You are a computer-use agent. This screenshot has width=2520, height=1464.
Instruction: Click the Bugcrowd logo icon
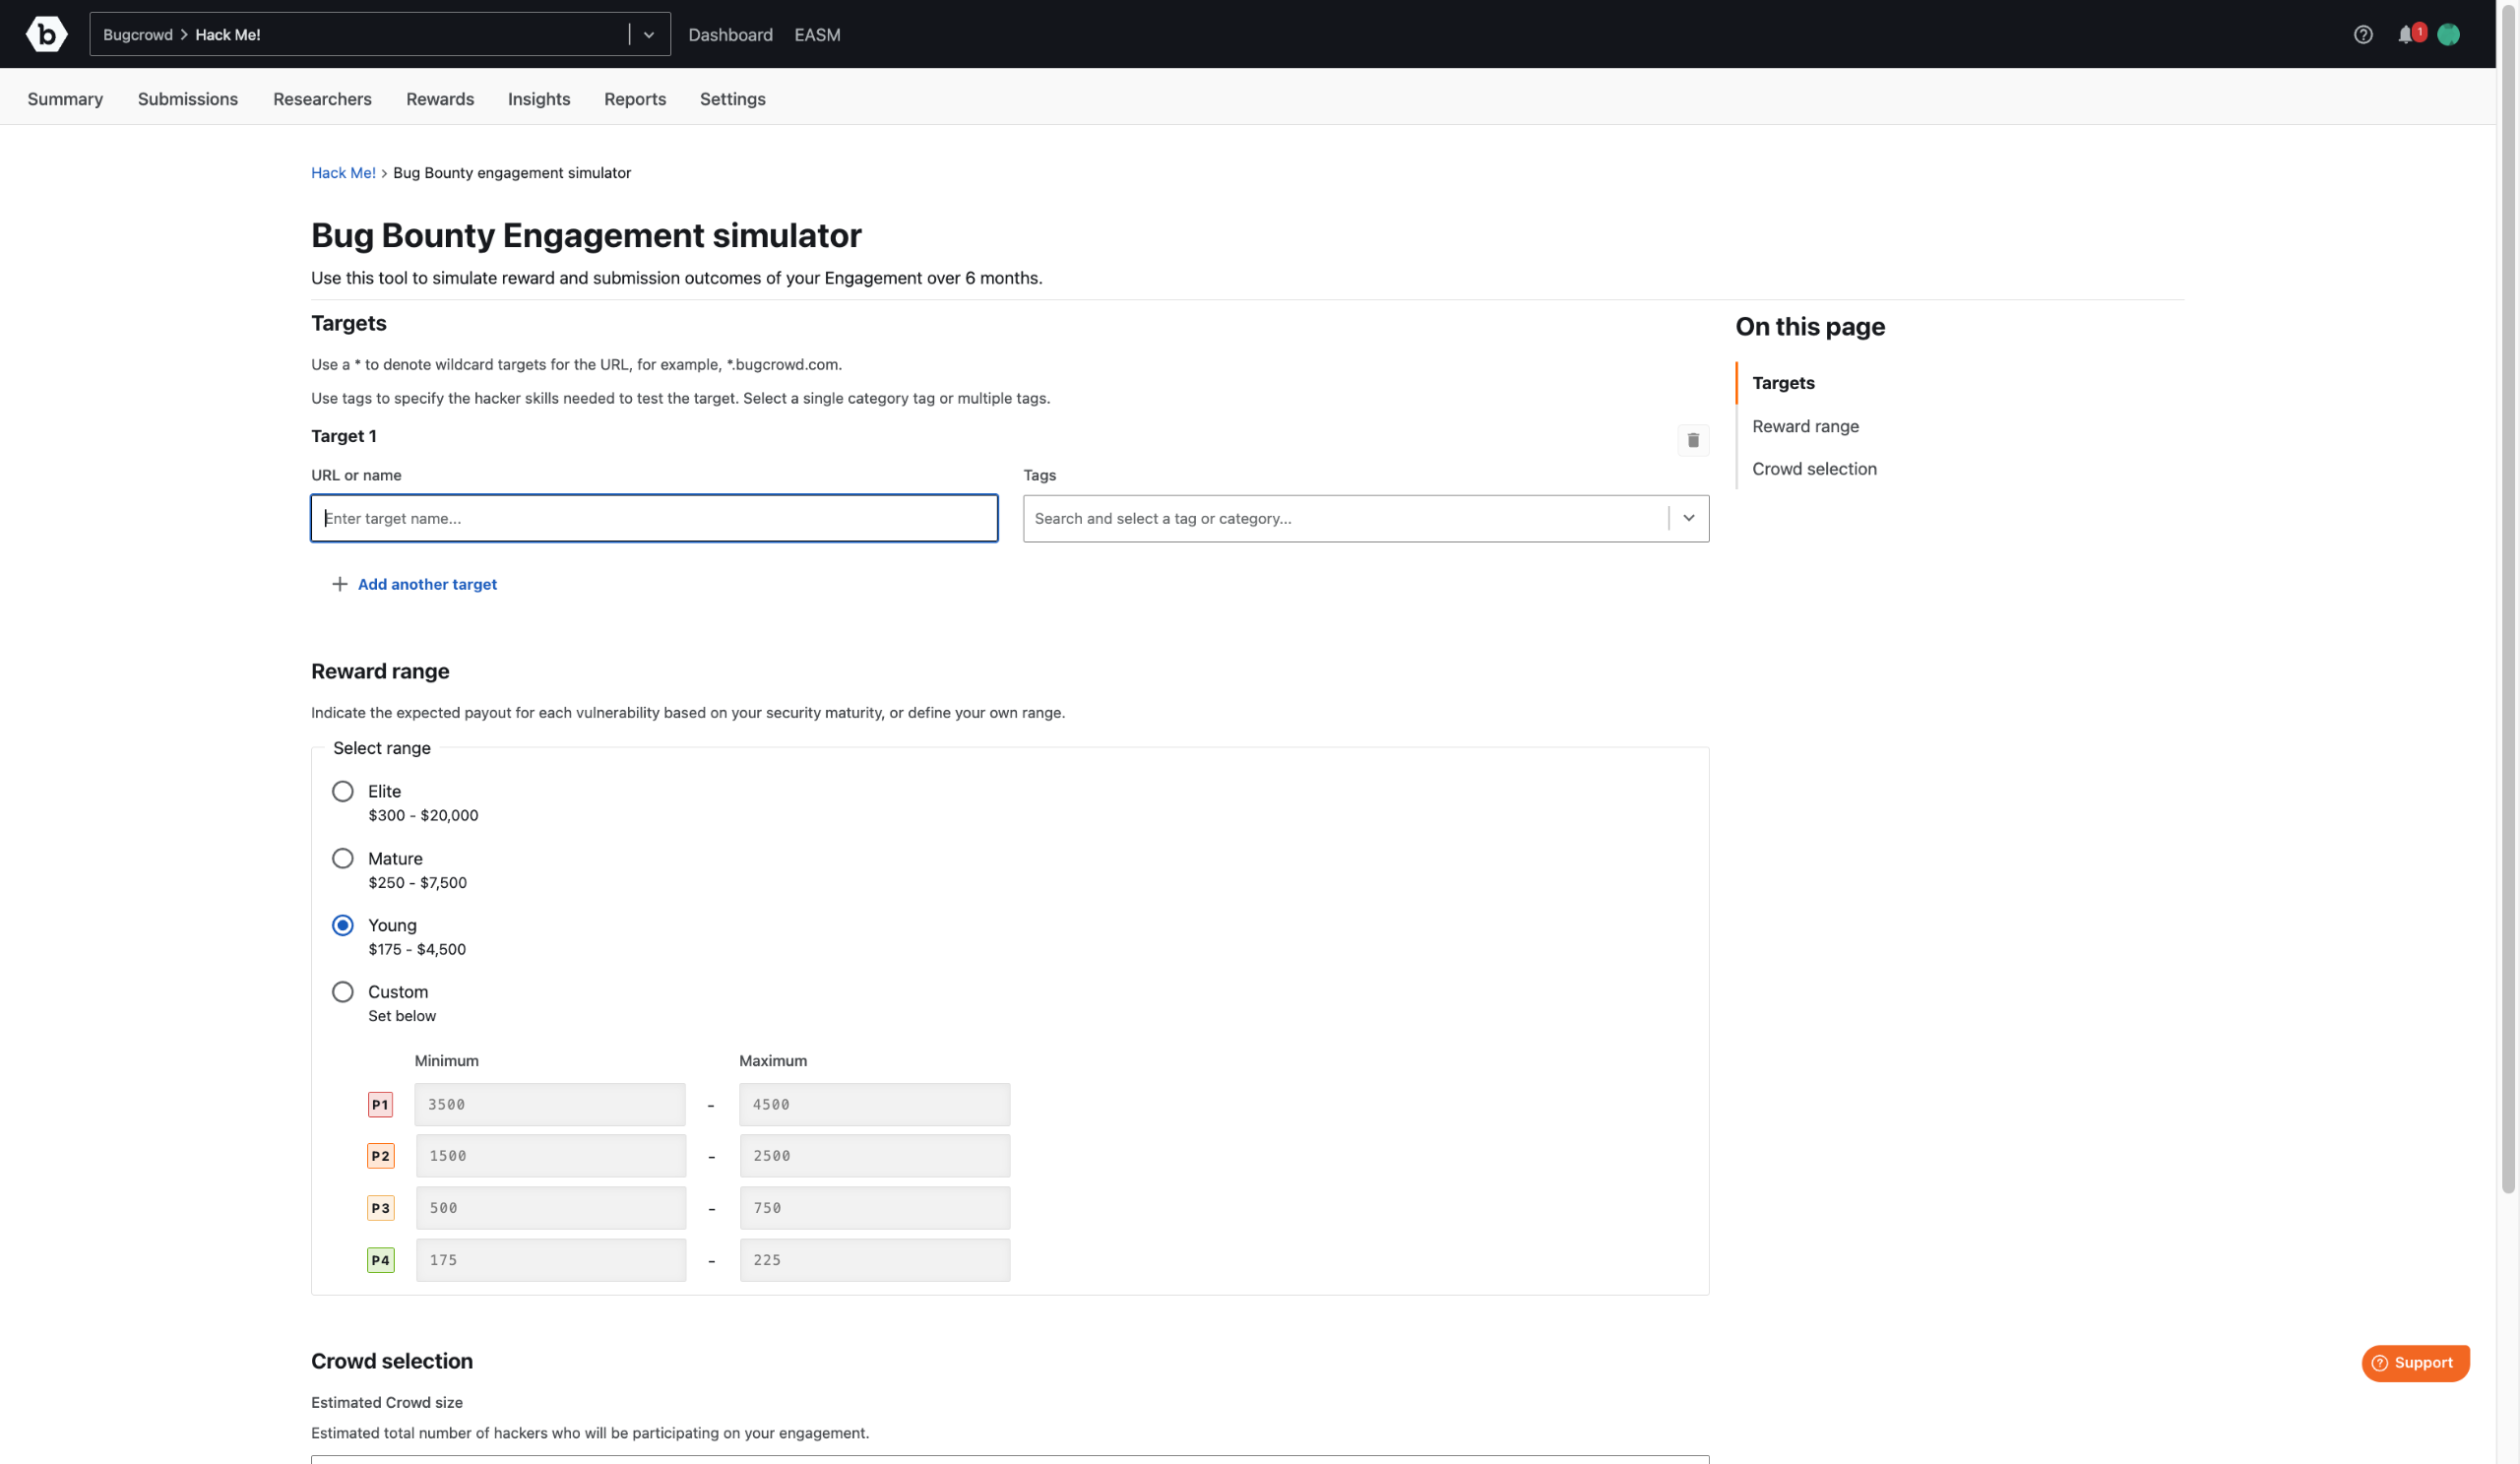(x=46, y=34)
